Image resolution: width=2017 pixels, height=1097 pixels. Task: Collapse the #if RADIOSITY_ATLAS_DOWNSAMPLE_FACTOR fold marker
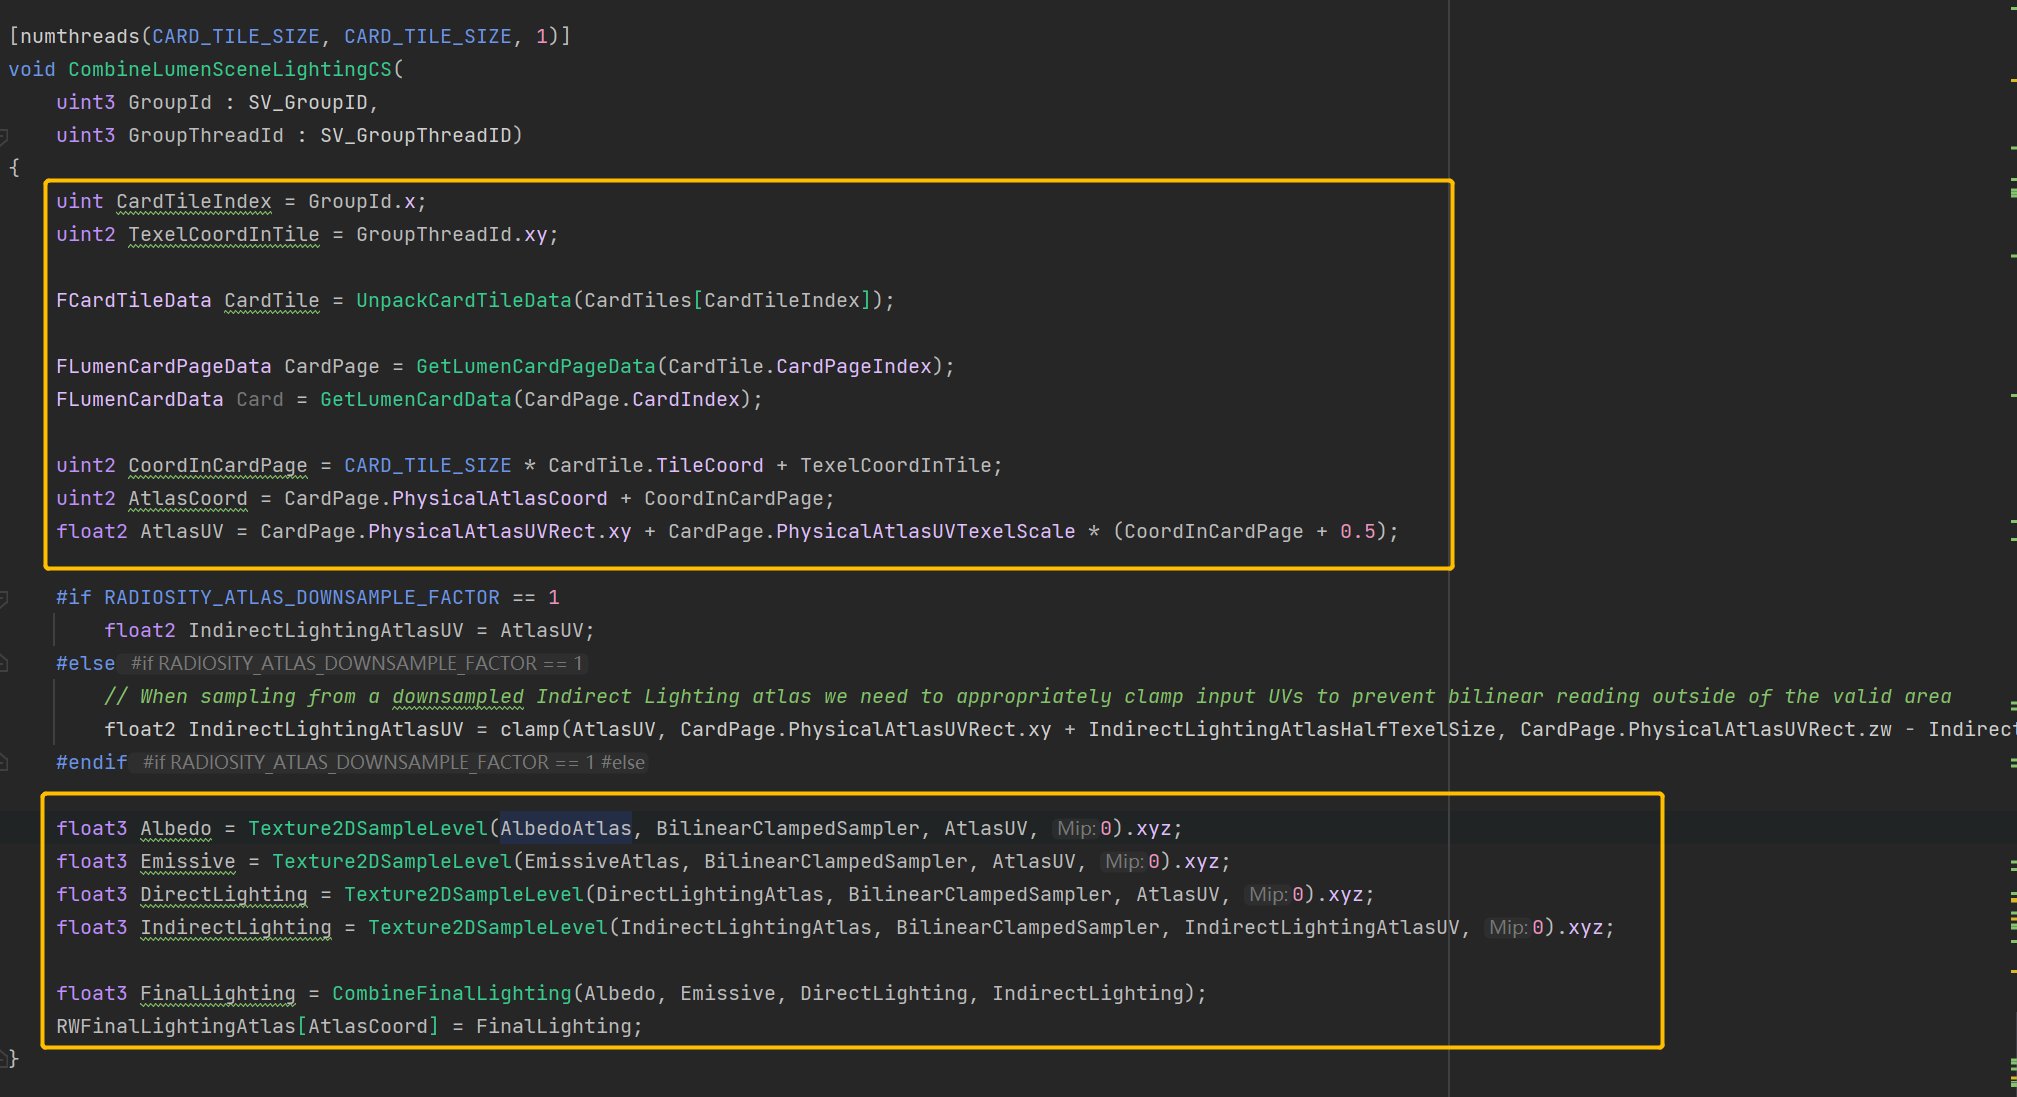[4, 598]
